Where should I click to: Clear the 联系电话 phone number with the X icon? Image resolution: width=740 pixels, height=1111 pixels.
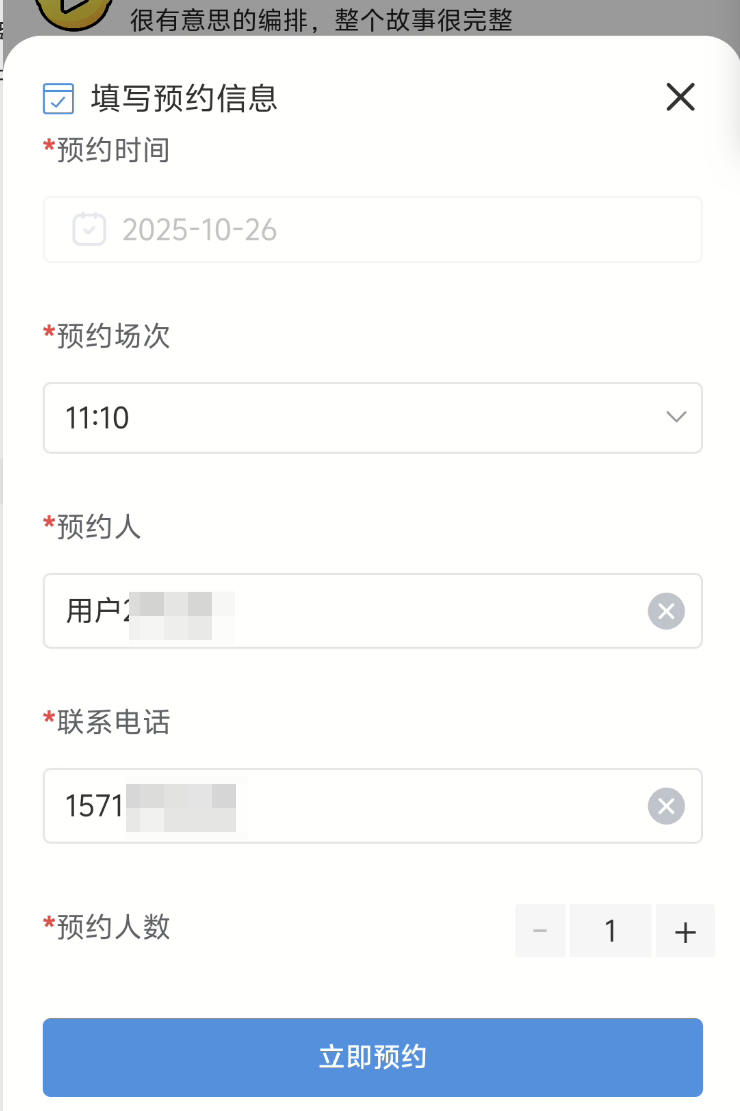[666, 805]
